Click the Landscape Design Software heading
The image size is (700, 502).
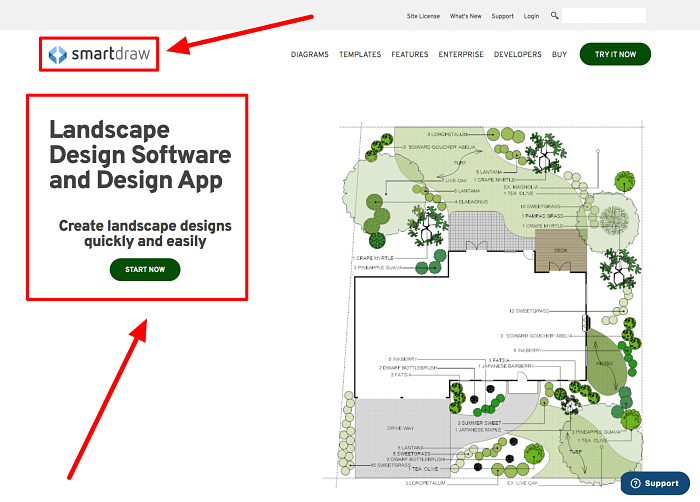(x=140, y=155)
